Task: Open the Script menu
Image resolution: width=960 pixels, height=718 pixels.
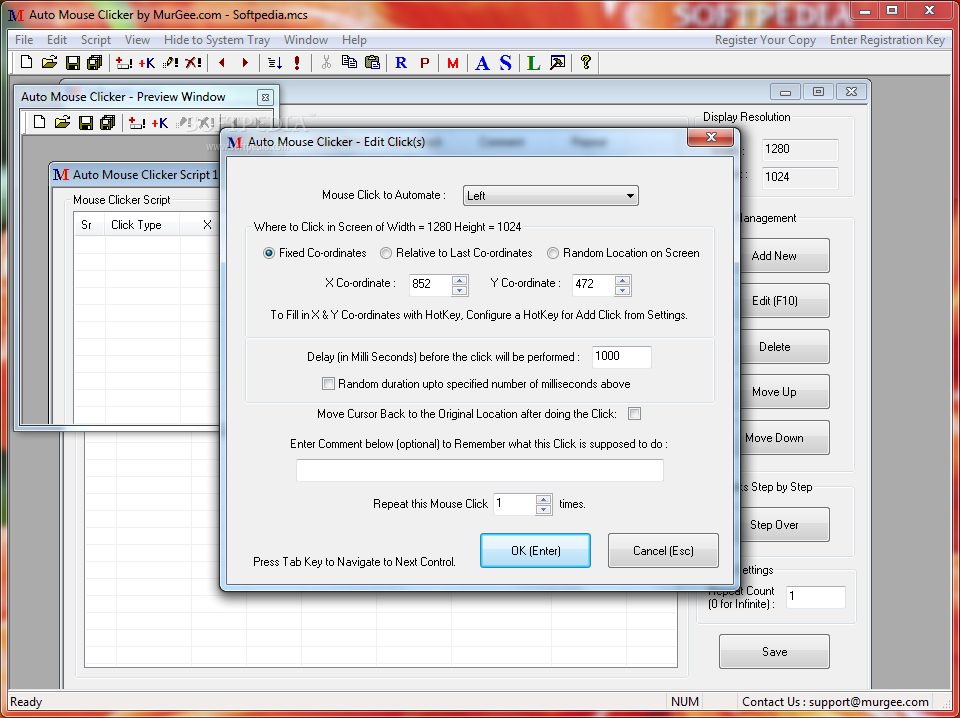Action: point(96,40)
